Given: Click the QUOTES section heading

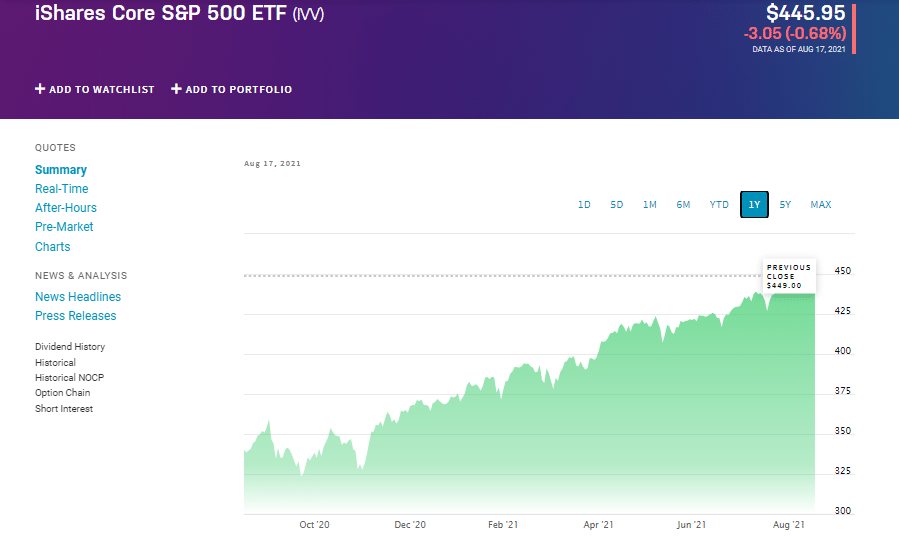Looking at the screenshot, I should 55,147.
